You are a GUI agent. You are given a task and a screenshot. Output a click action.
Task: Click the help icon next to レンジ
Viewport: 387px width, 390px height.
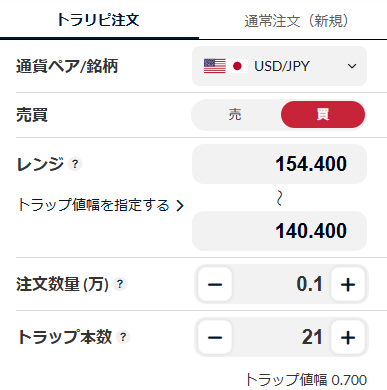point(75,164)
